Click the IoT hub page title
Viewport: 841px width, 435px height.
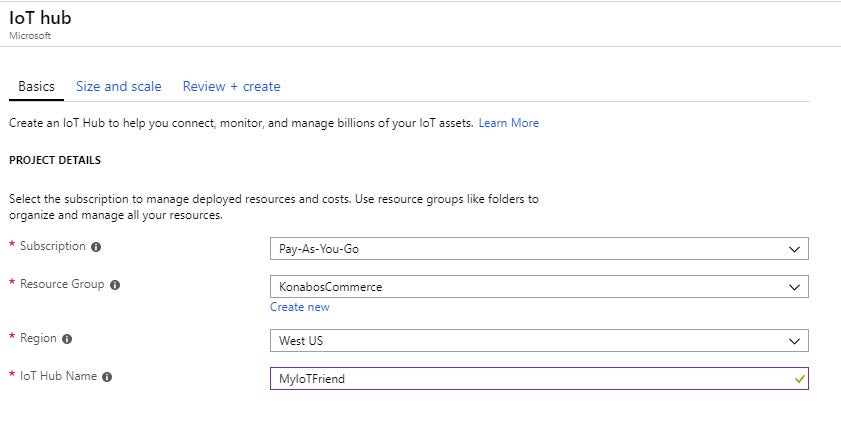(39, 18)
